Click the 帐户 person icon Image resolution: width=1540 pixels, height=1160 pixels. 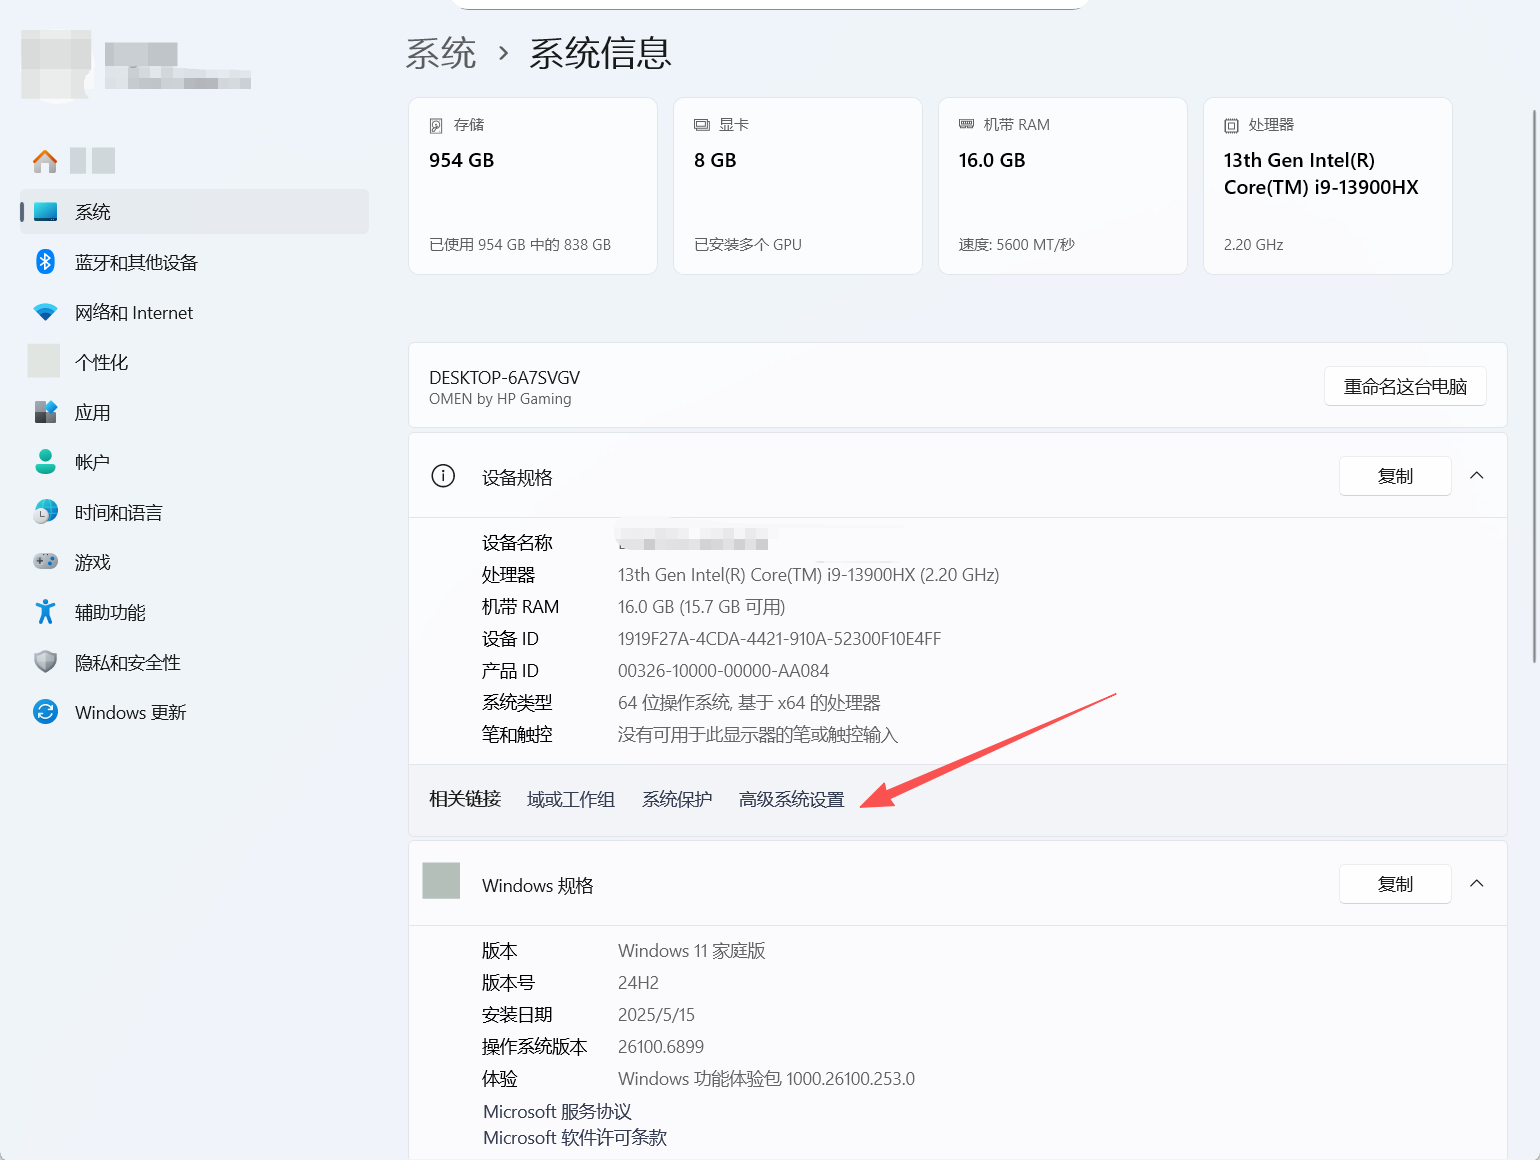pyautogui.click(x=45, y=462)
